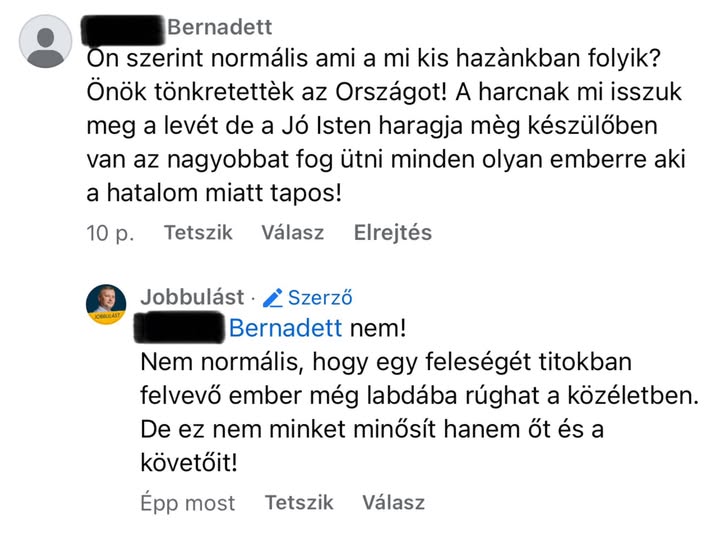Click the "Épp most" reply timestamp
720x540 pixels.
(x=188, y=503)
